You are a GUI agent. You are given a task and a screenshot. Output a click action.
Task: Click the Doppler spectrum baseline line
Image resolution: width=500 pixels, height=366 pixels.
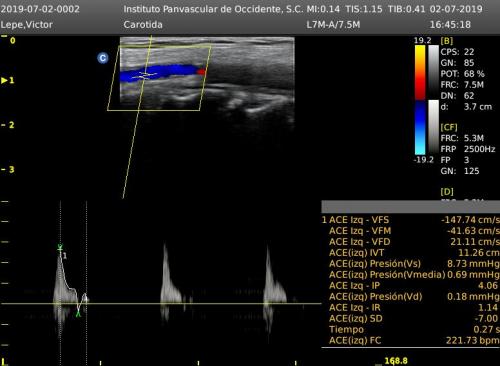click(161, 304)
